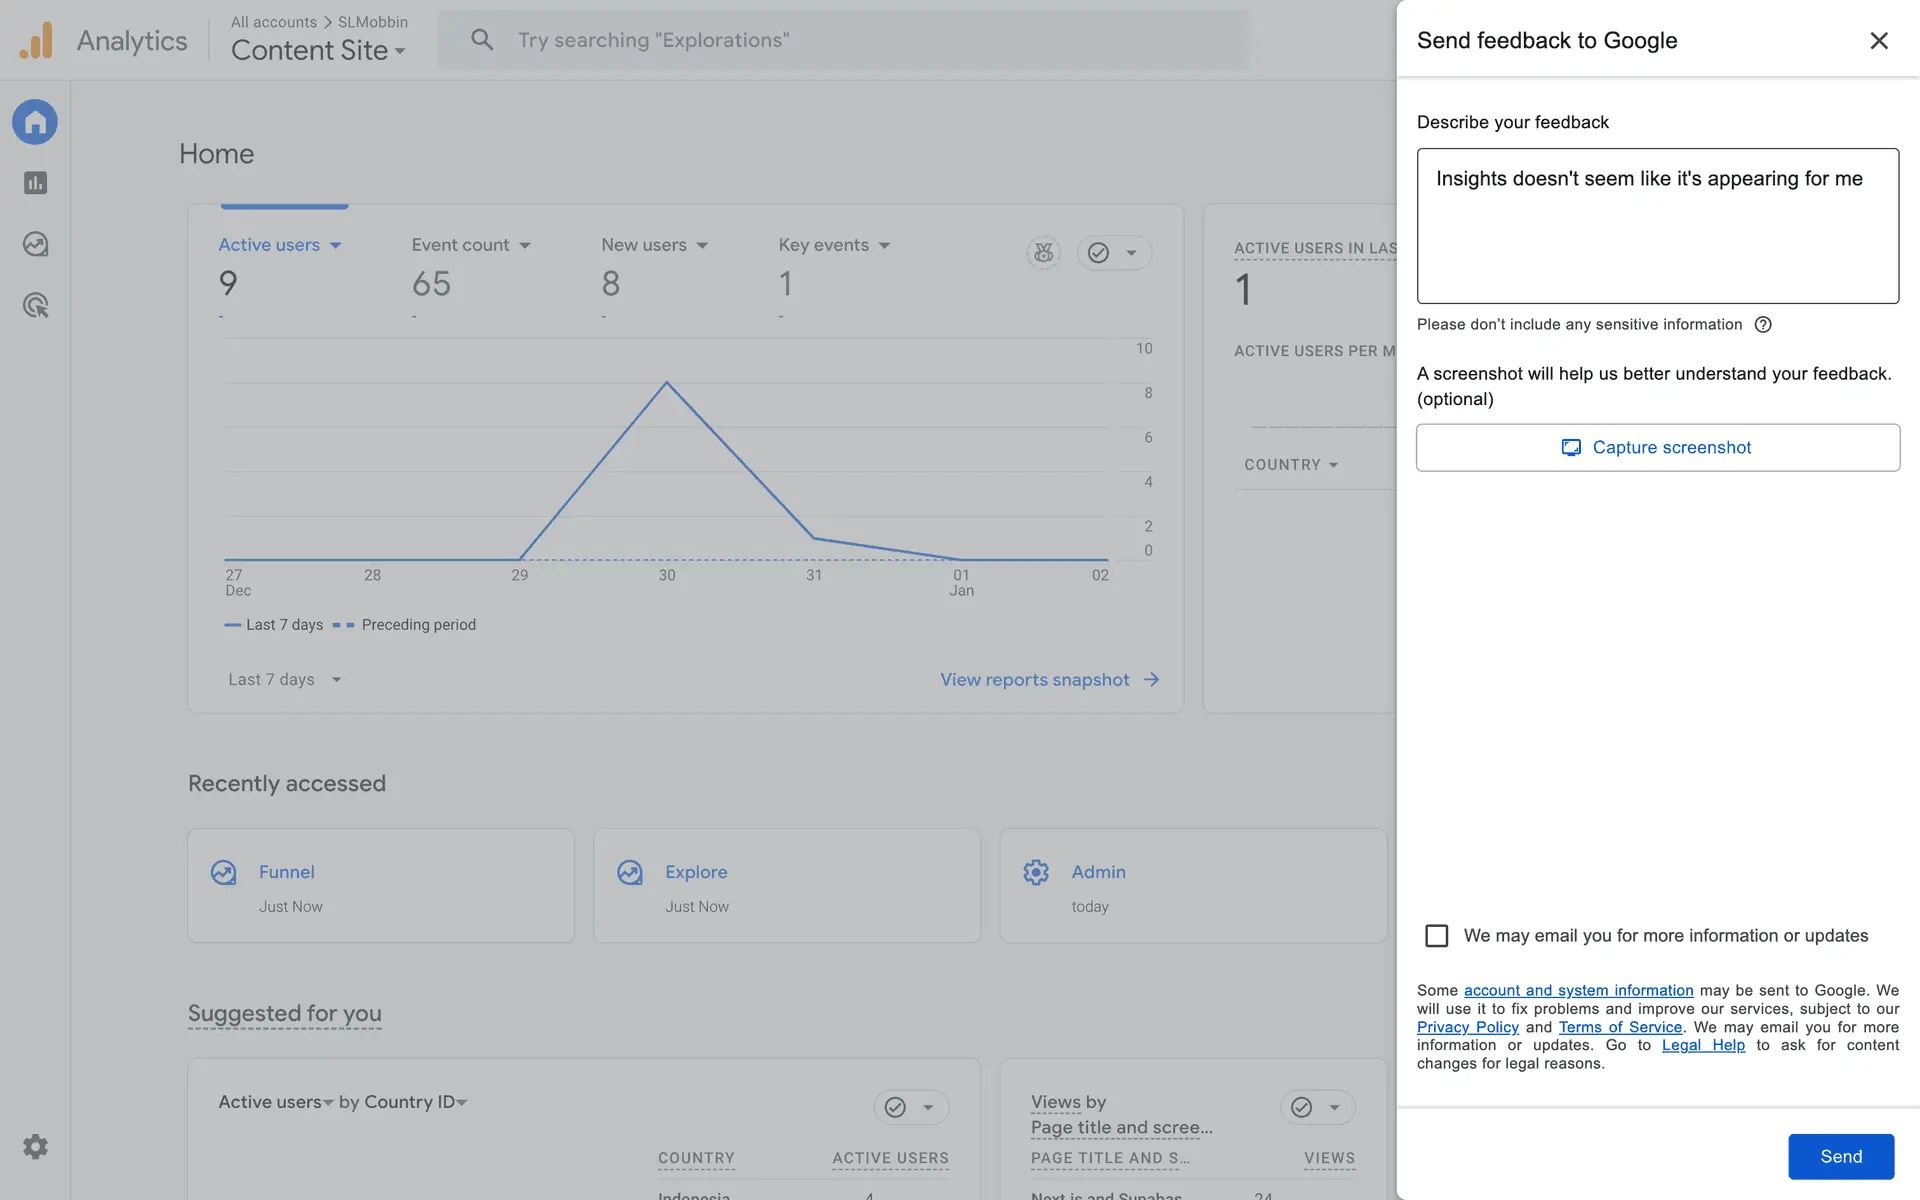Click the Capture screenshot button
The image size is (1920, 1200).
pyautogui.click(x=1657, y=447)
